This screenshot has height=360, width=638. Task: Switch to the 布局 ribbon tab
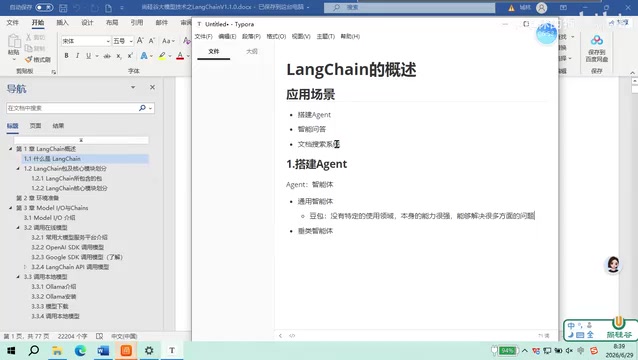(x=112, y=22)
